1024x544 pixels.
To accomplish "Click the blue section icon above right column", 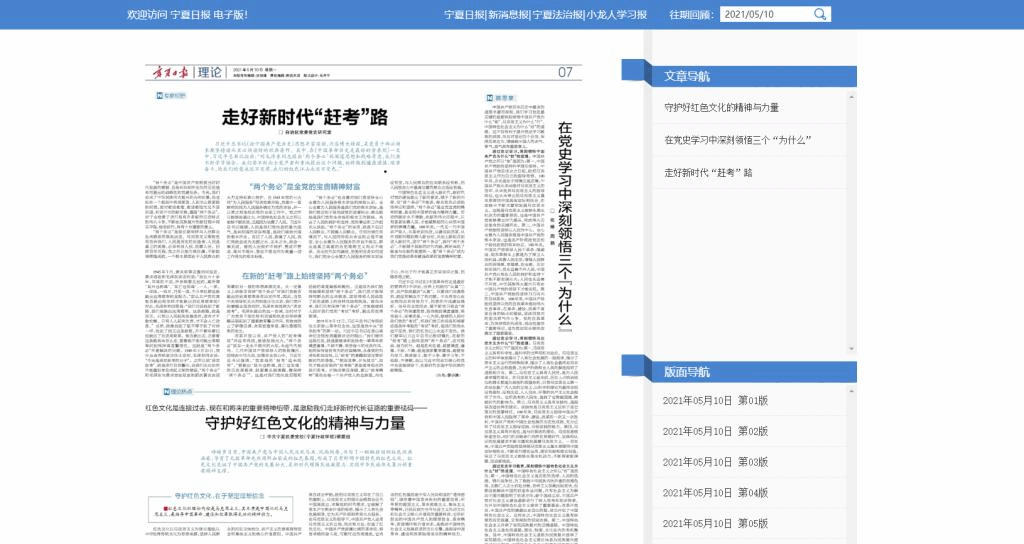I will pos(491,97).
